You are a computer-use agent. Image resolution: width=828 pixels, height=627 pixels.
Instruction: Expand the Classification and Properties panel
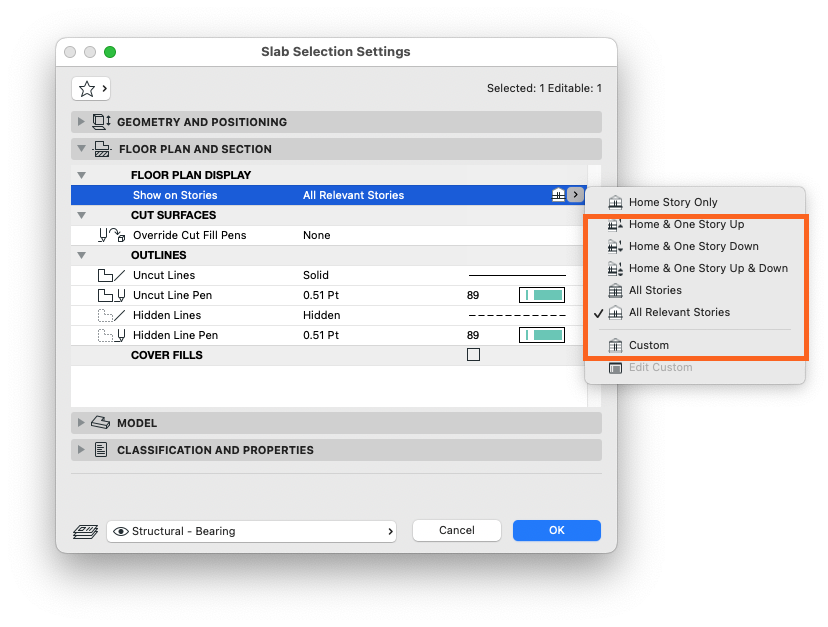pos(81,450)
